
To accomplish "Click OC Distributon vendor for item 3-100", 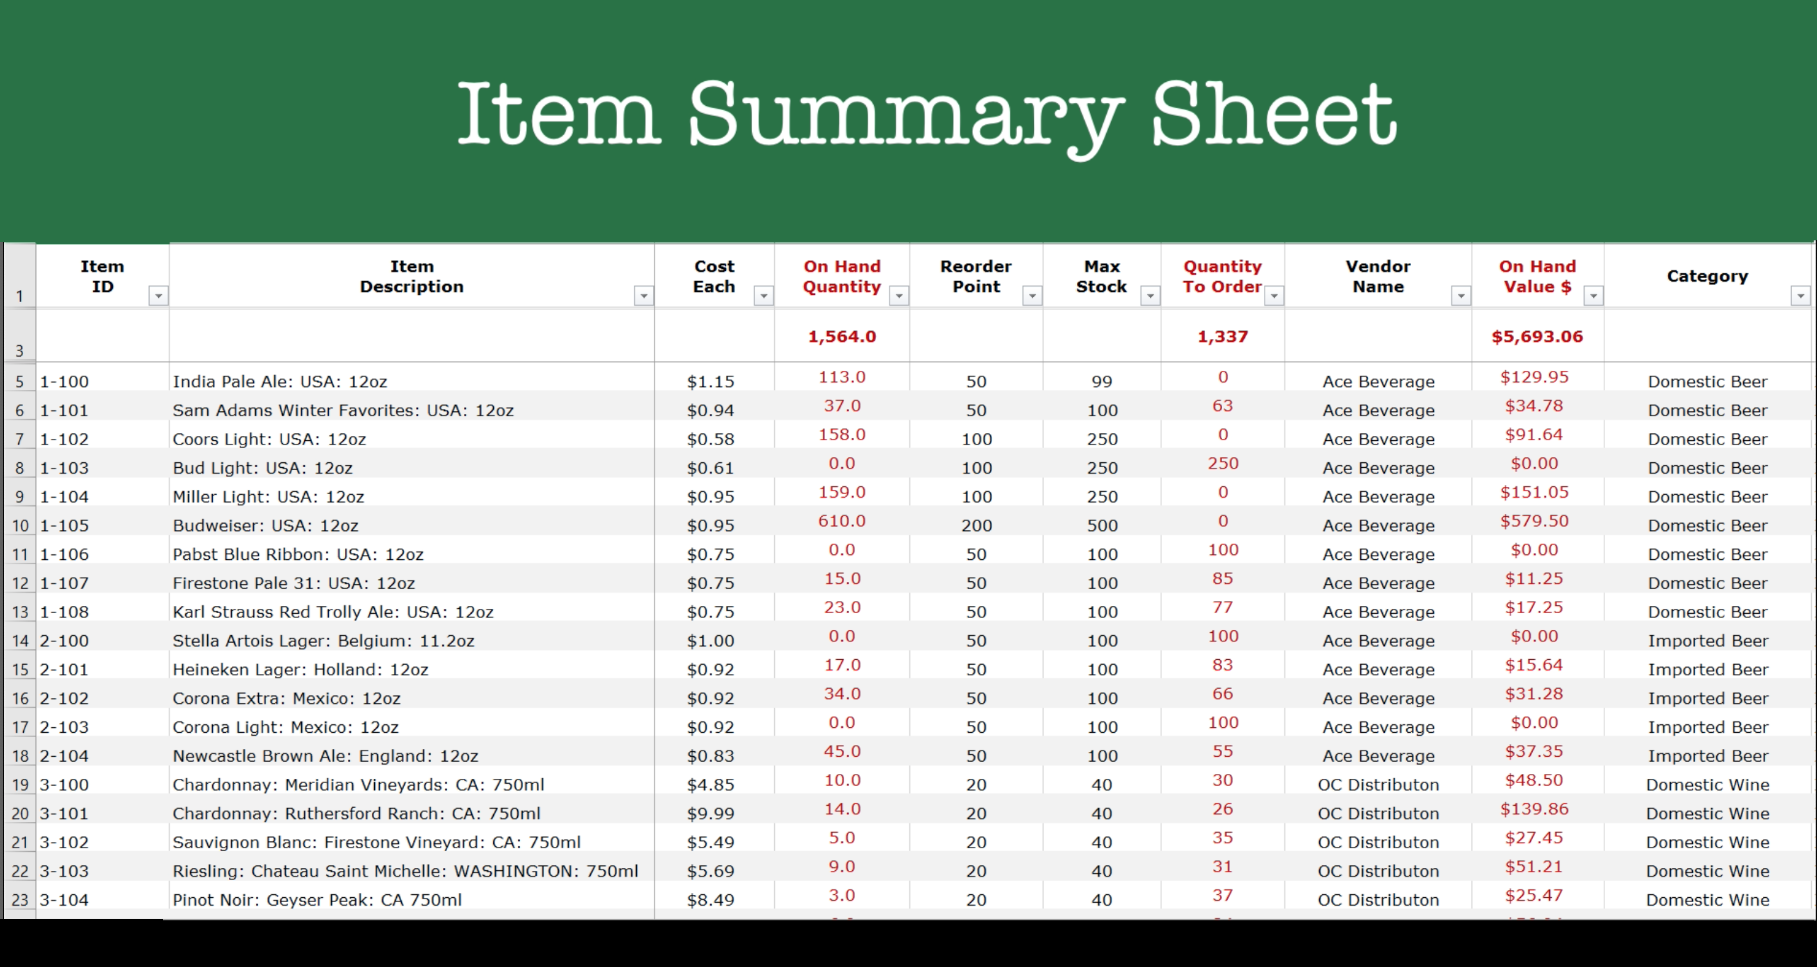I will pyautogui.click(x=1378, y=785).
